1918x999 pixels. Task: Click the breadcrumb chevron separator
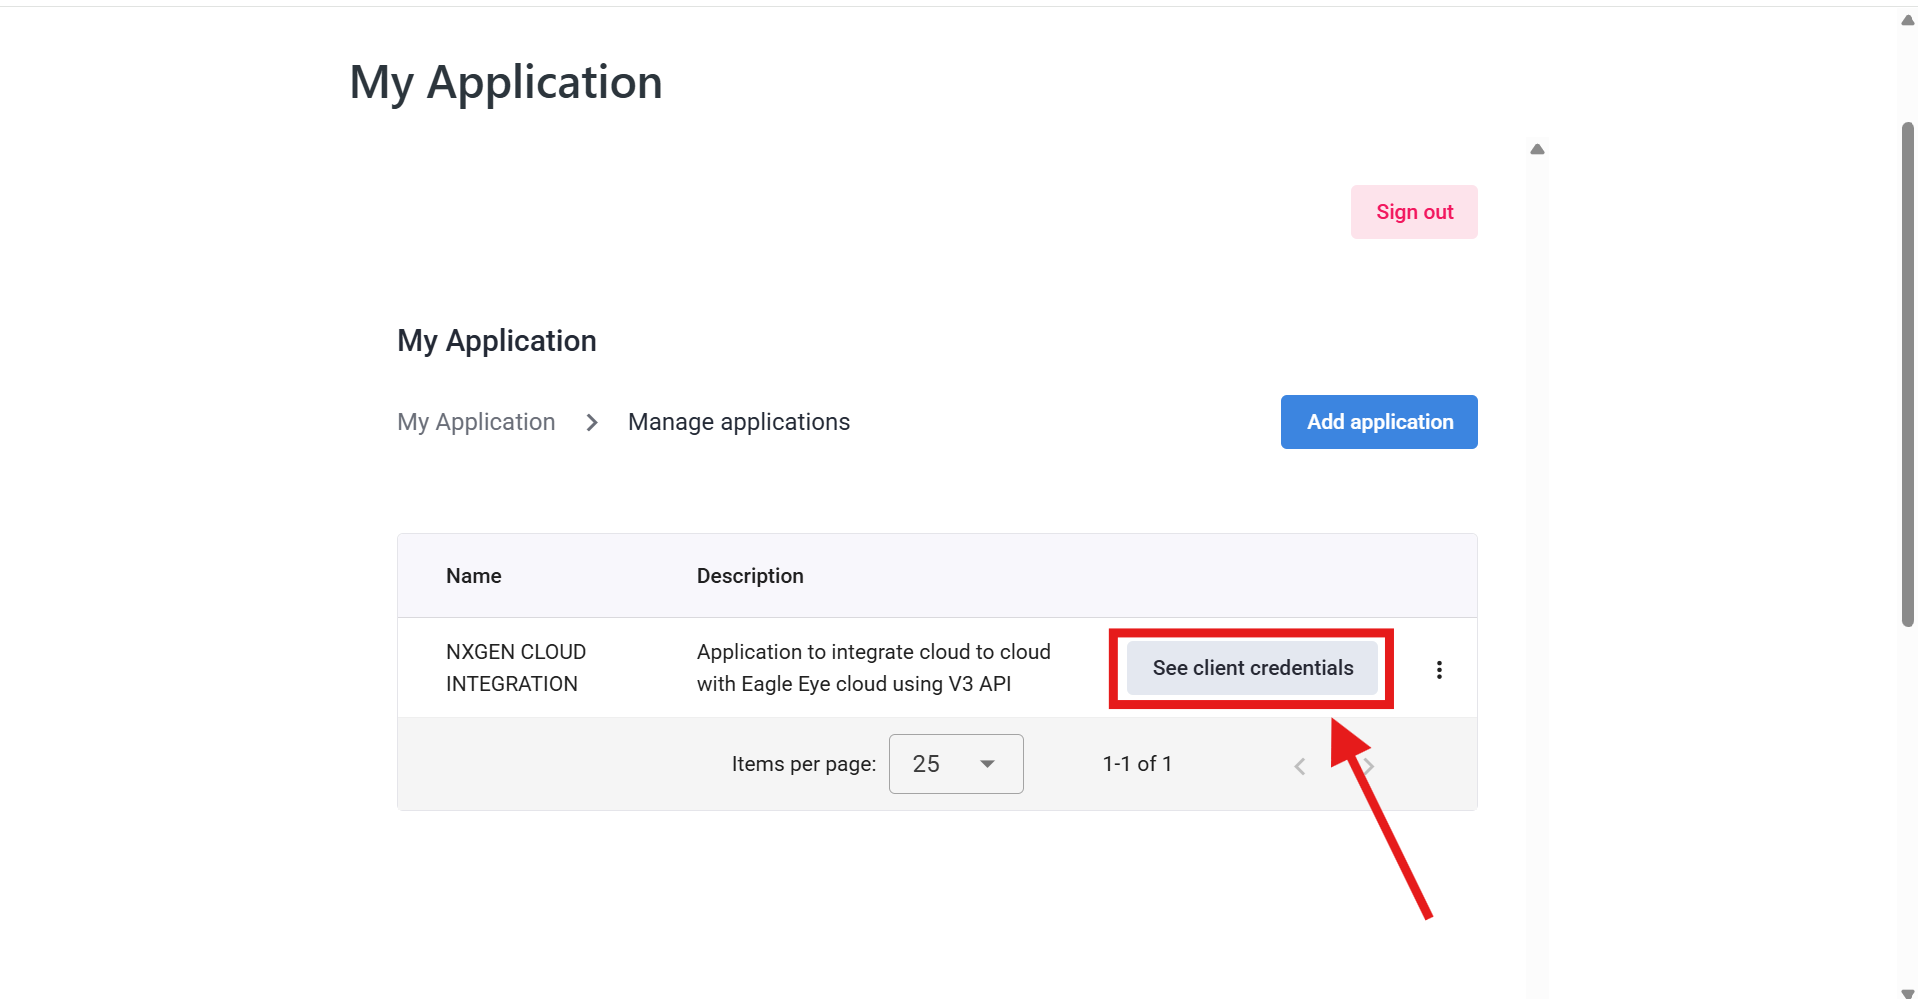pyautogui.click(x=592, y=423)
